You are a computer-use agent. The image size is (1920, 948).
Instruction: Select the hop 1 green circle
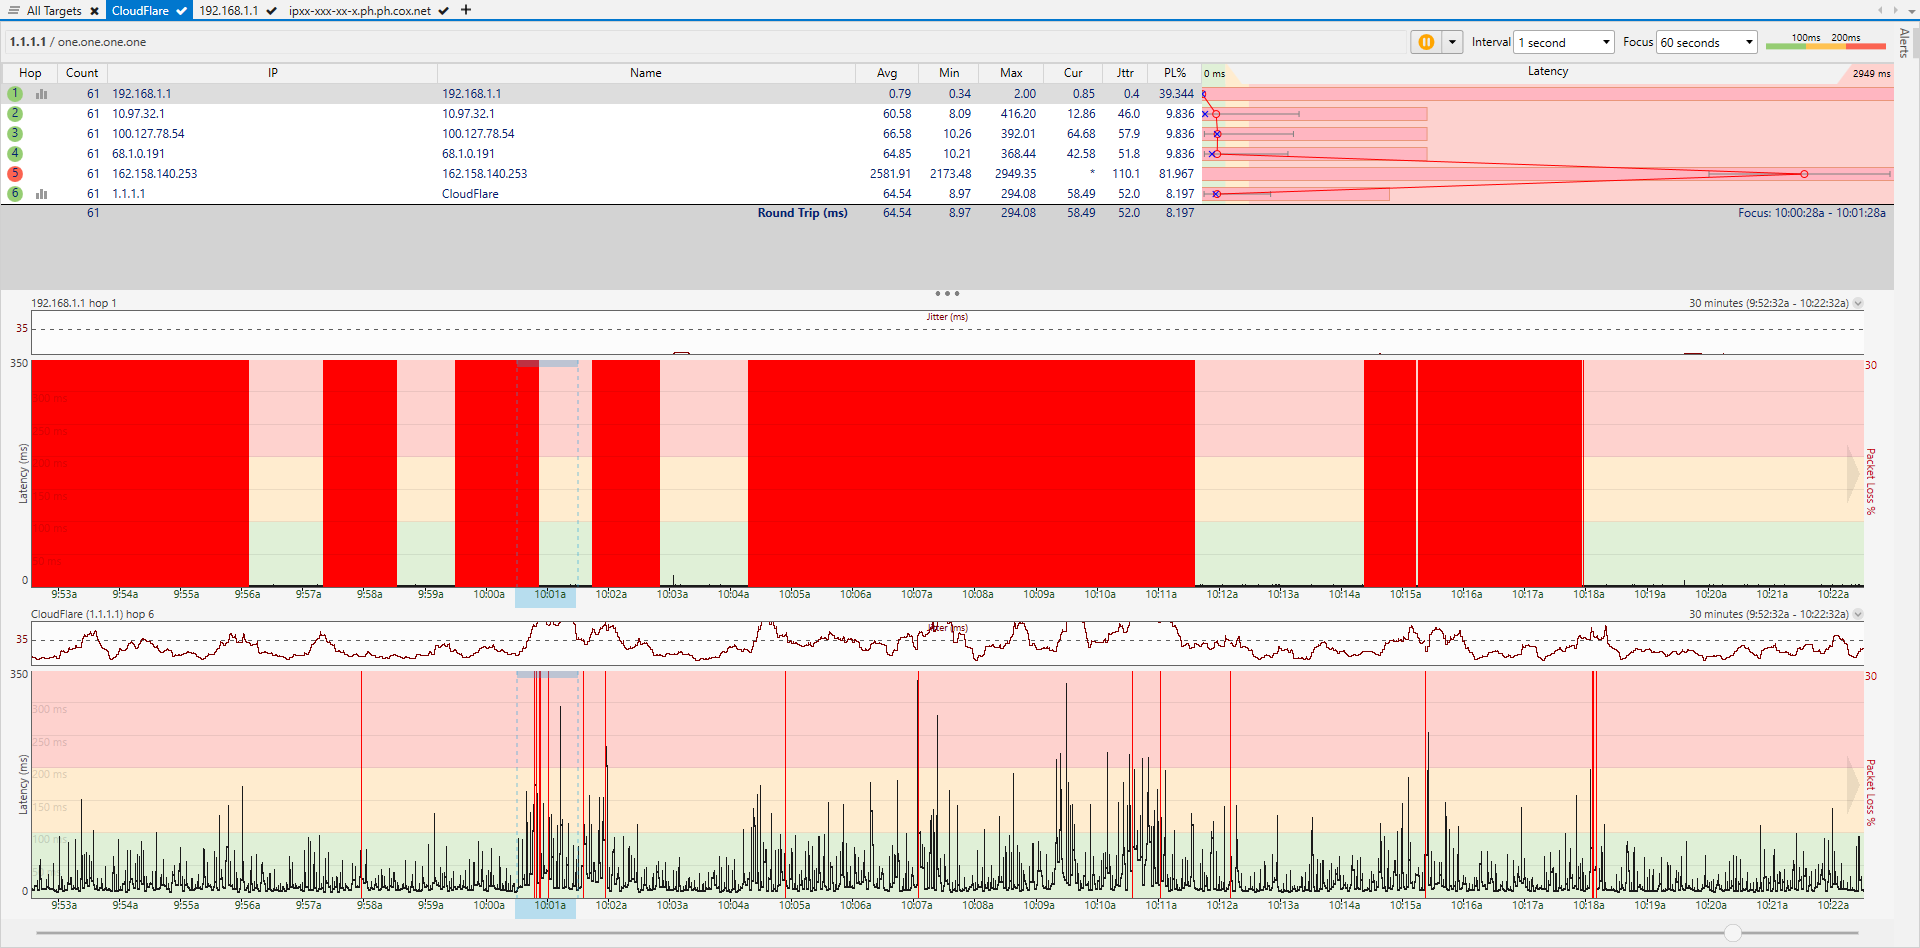(15, 93)
